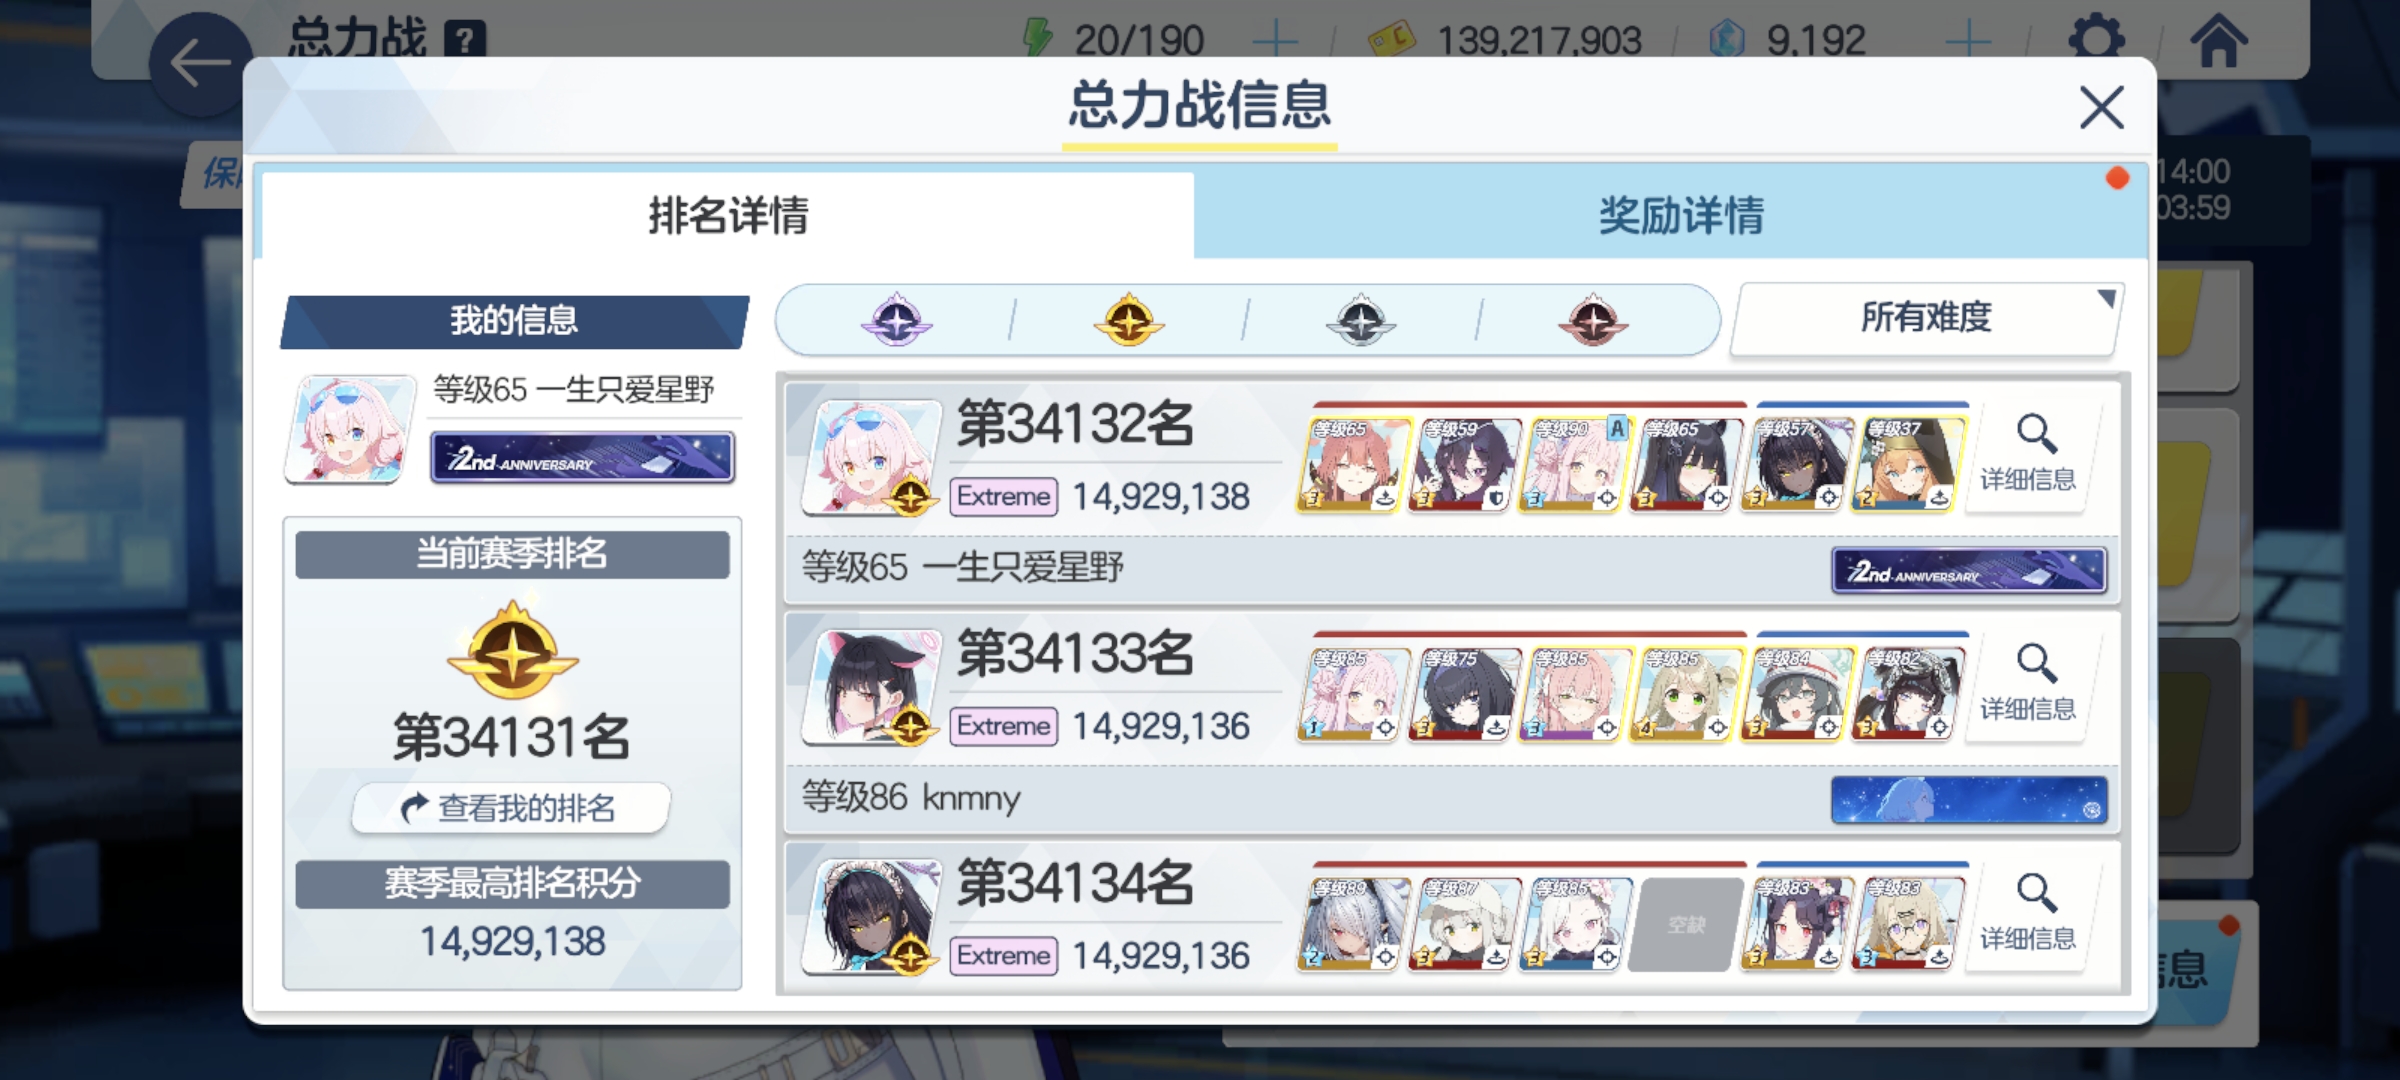View 详细信息 for rank 34134

pyautogui.click(x=2028, y=915)
